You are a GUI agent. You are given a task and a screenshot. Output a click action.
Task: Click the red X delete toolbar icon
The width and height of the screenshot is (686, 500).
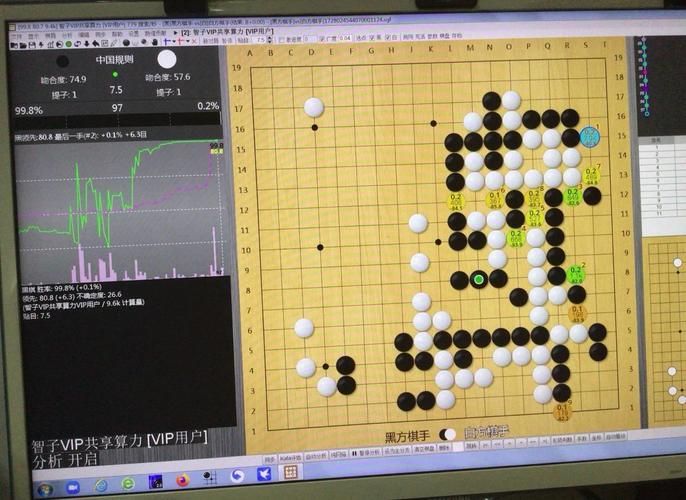194,42
